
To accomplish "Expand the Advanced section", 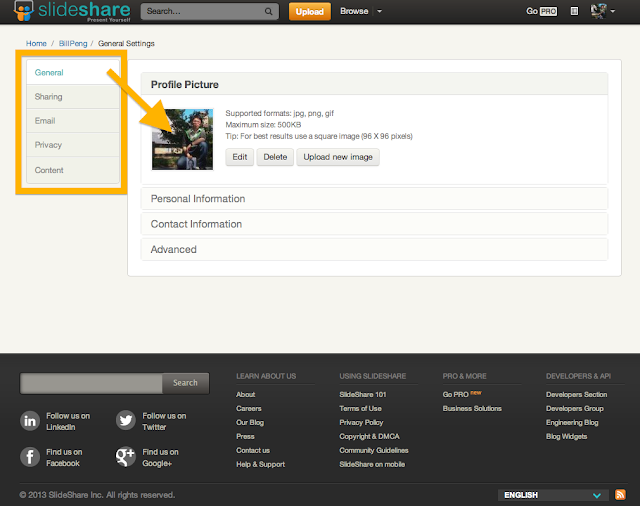I will (374, 249).
